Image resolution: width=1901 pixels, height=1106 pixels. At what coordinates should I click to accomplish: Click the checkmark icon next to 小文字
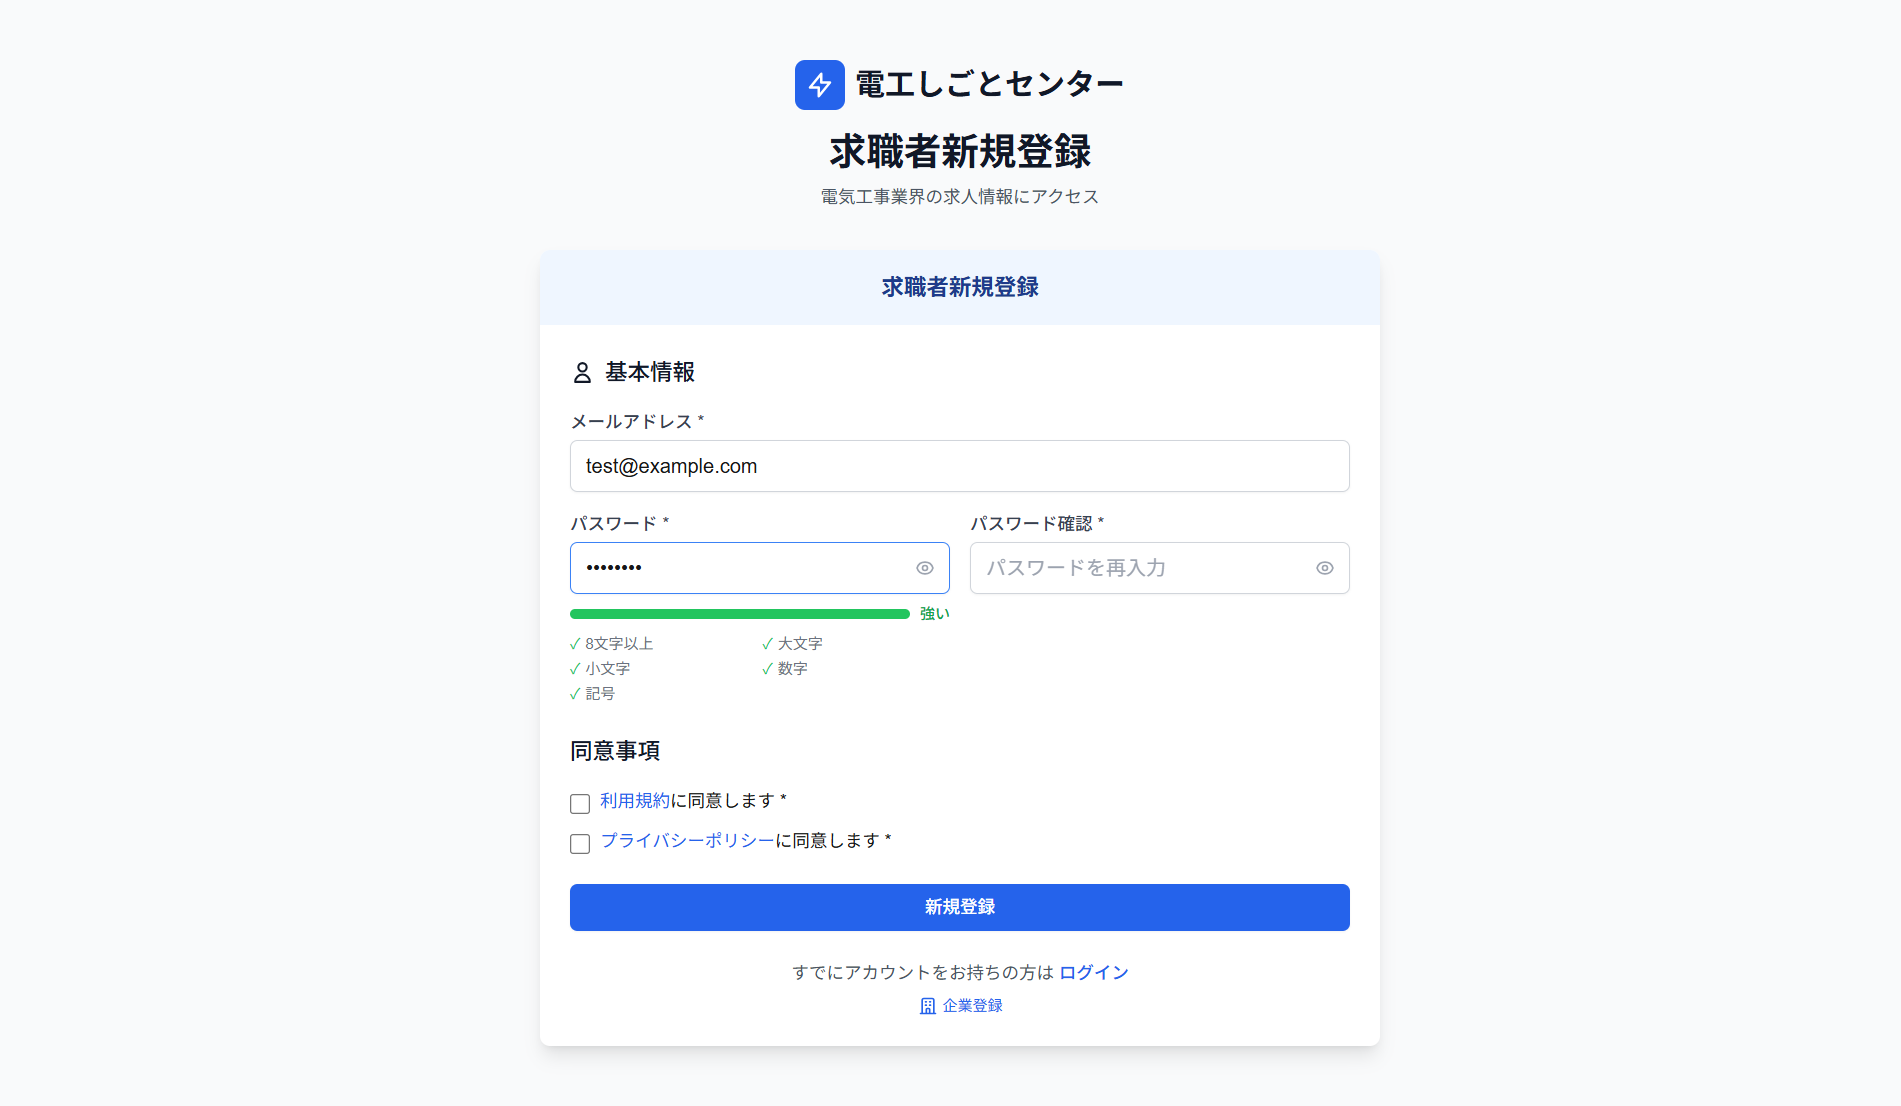(574, 668)
